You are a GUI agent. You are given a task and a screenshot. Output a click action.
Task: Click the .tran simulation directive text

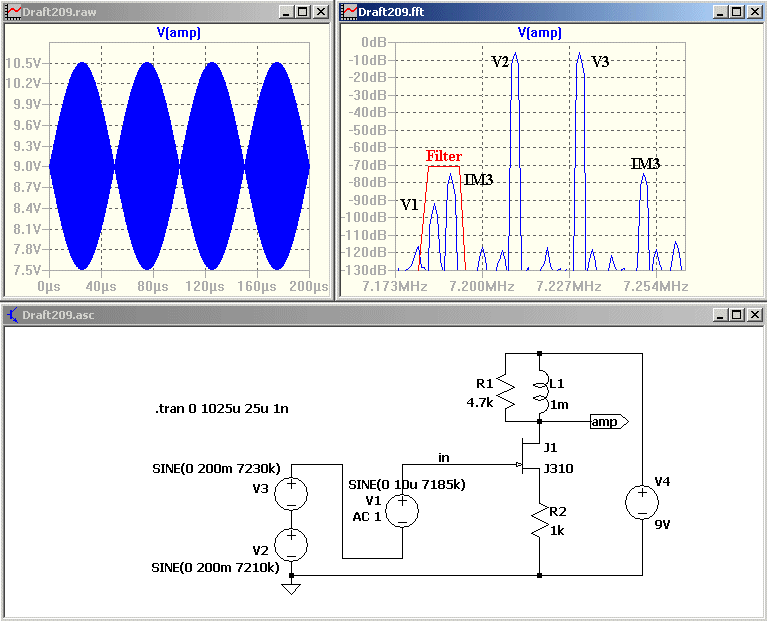tap(222, 408)
